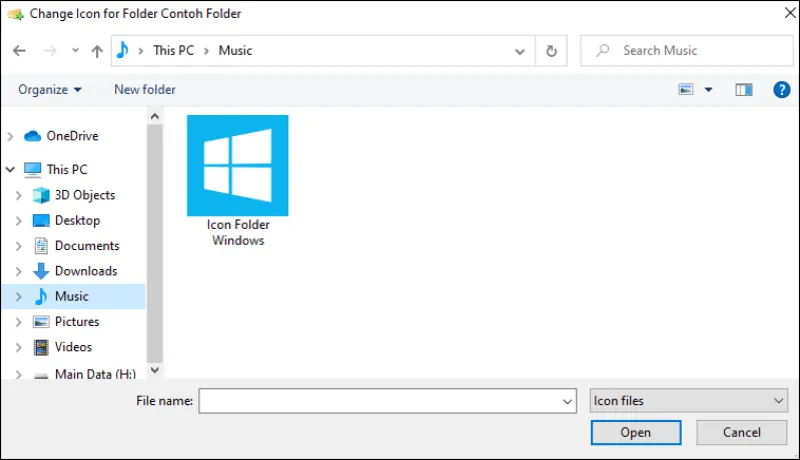
Task: Open Desktop in the sidebar
Action: point(77,221)
